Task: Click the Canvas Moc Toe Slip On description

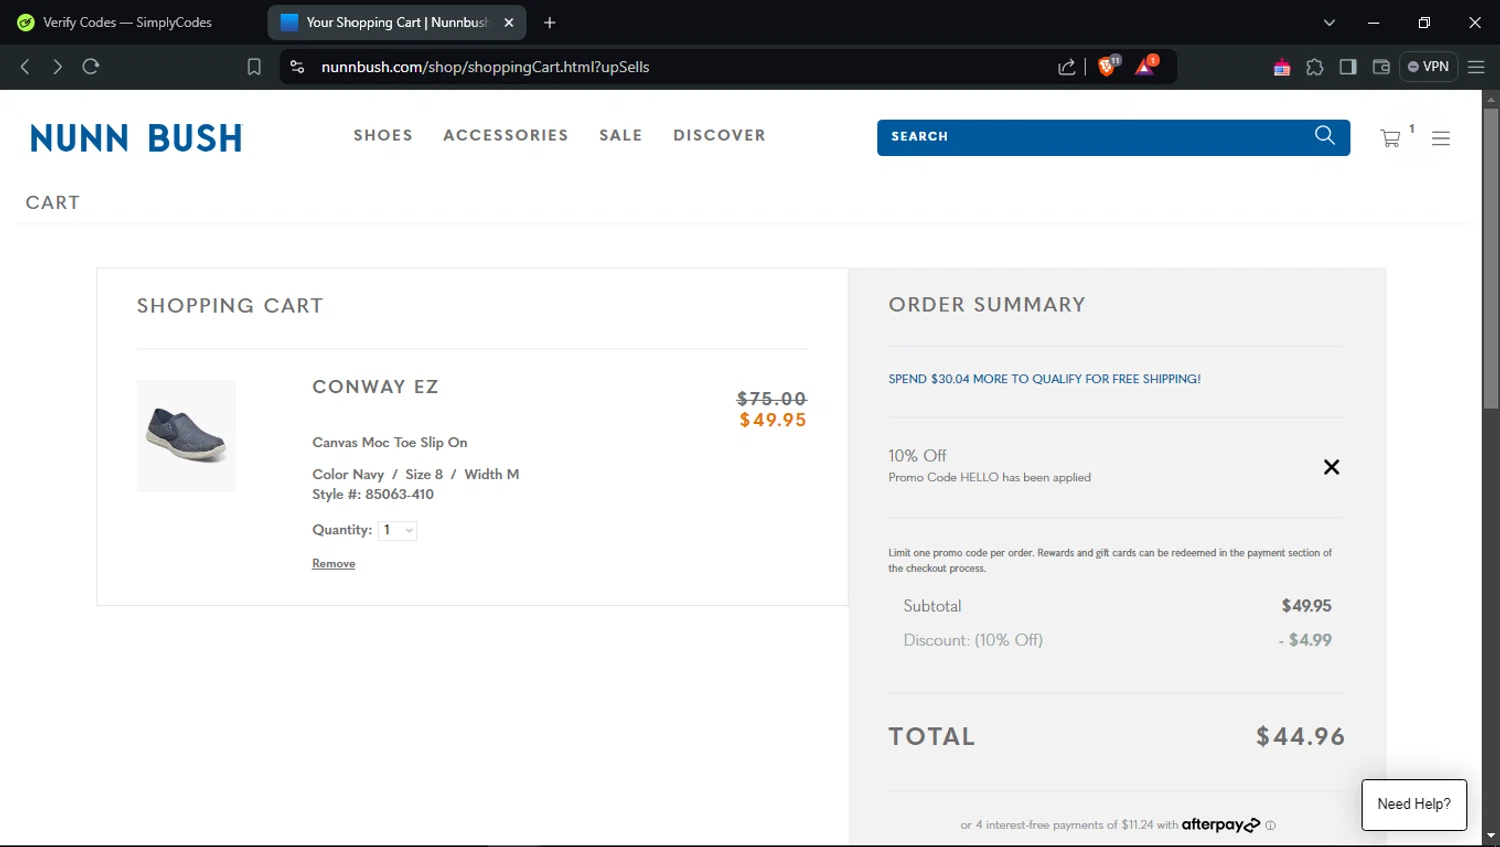Action: tap(389, 442)
